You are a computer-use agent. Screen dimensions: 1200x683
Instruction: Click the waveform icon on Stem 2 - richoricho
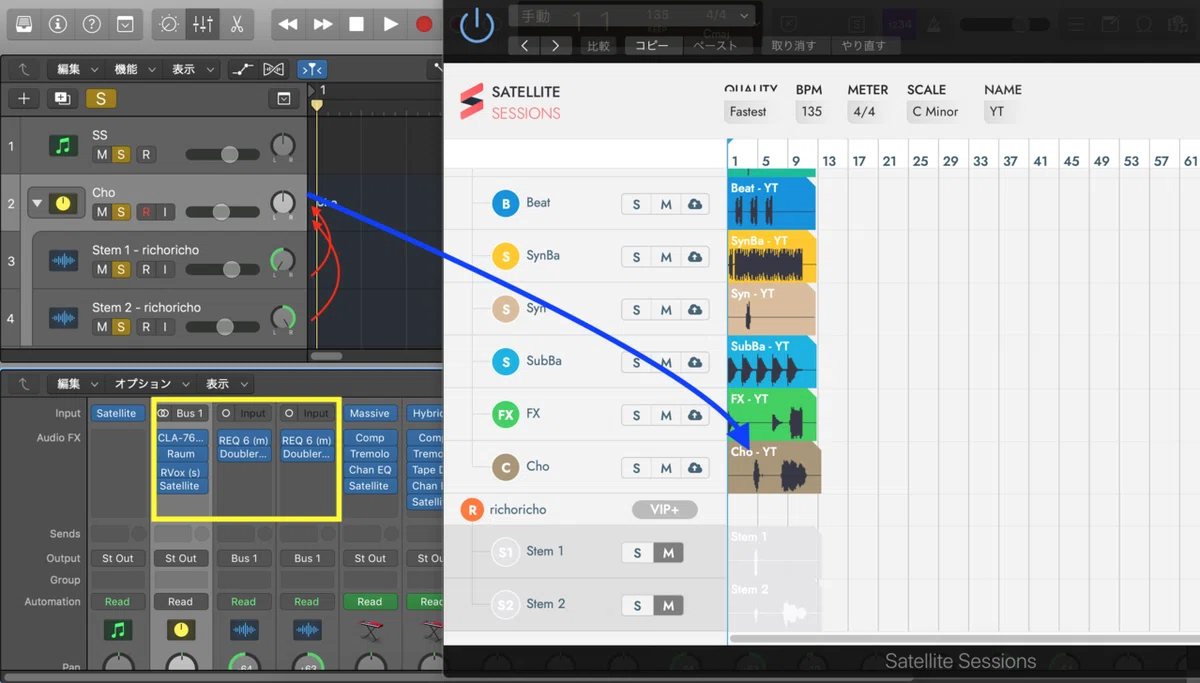63,319
